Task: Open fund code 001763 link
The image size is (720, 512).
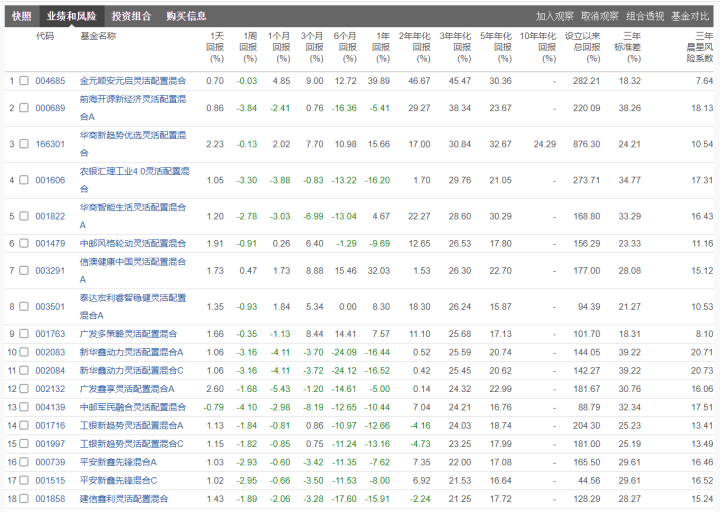Action: [50, 334]
